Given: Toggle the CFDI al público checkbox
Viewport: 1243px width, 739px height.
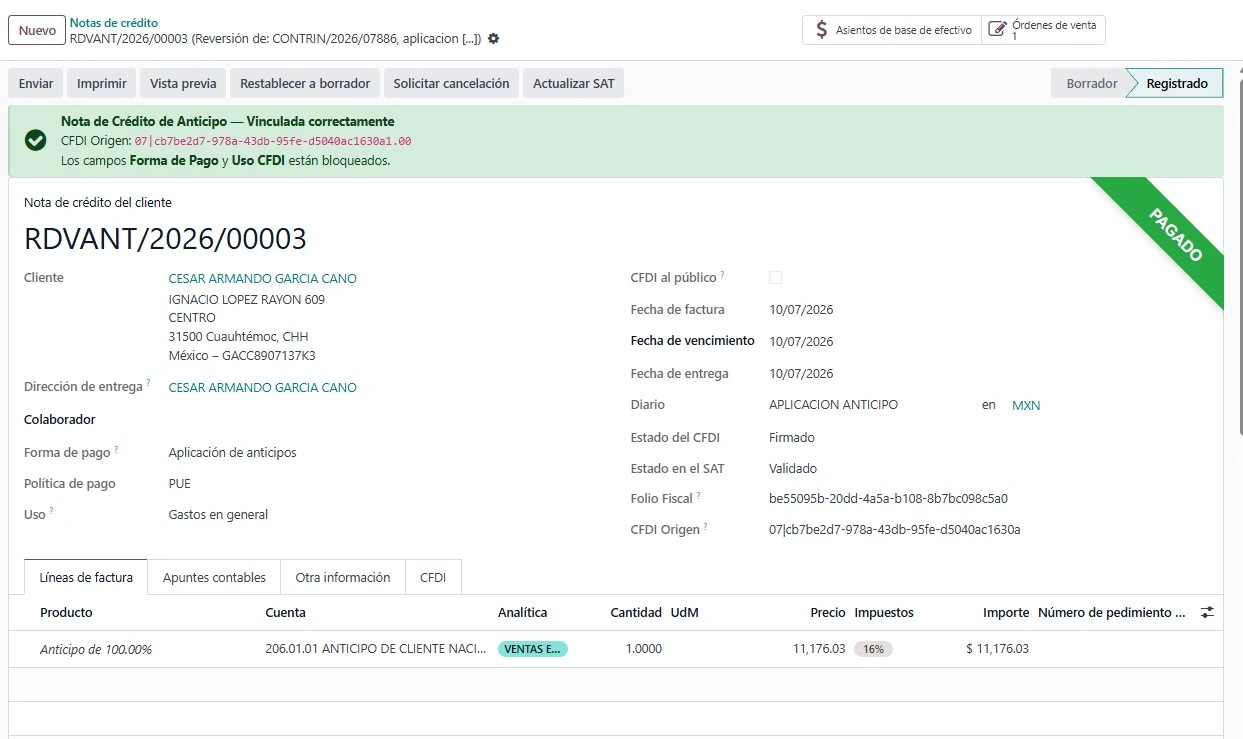Looking at the screenshot, I should click(775, 277).
